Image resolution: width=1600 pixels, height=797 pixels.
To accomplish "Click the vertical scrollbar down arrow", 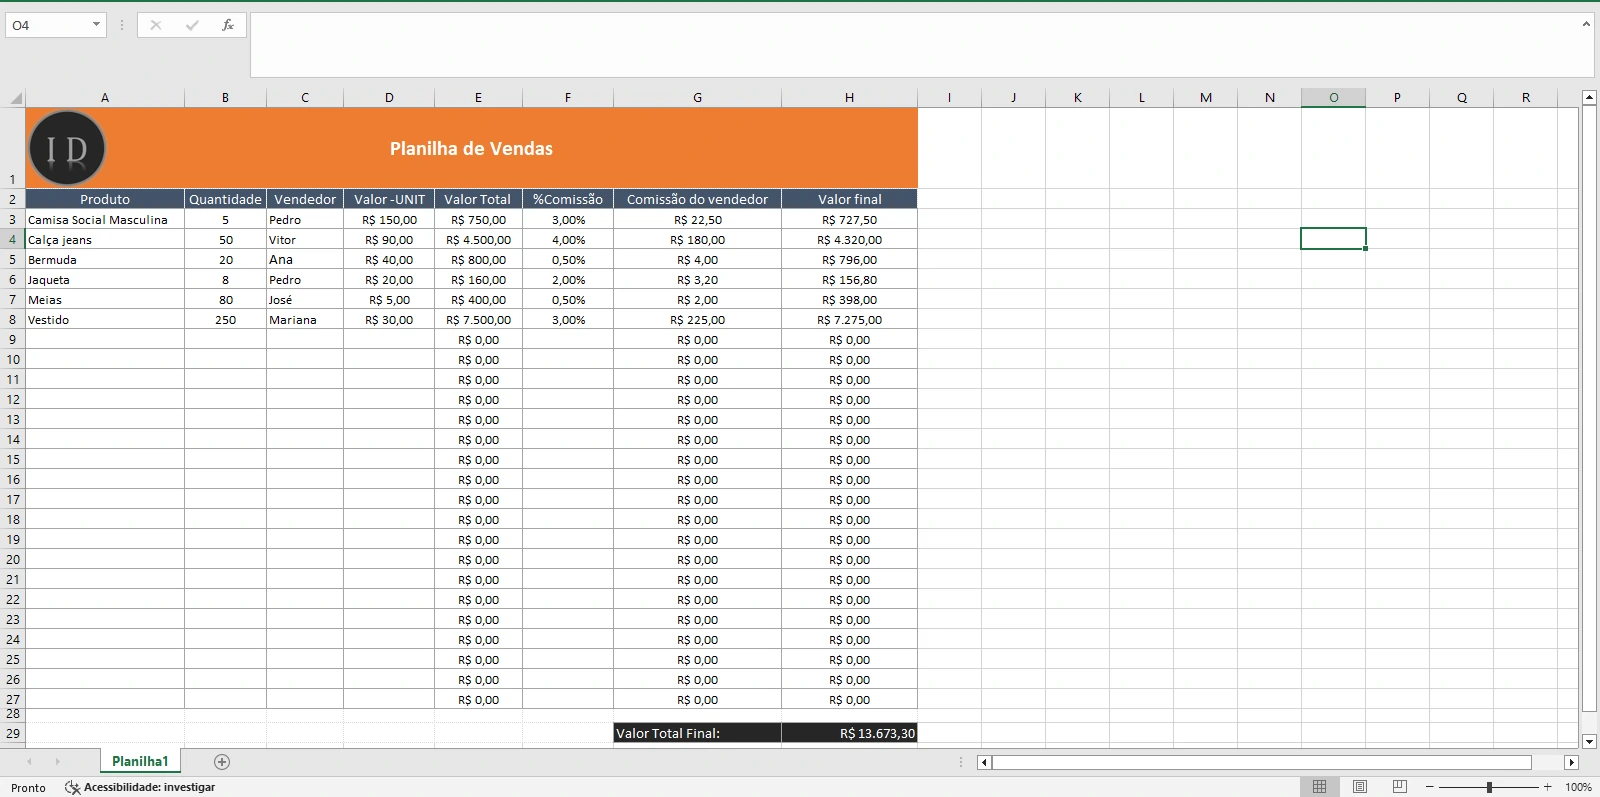I will pyautogui.click(x=1589, y=741).
